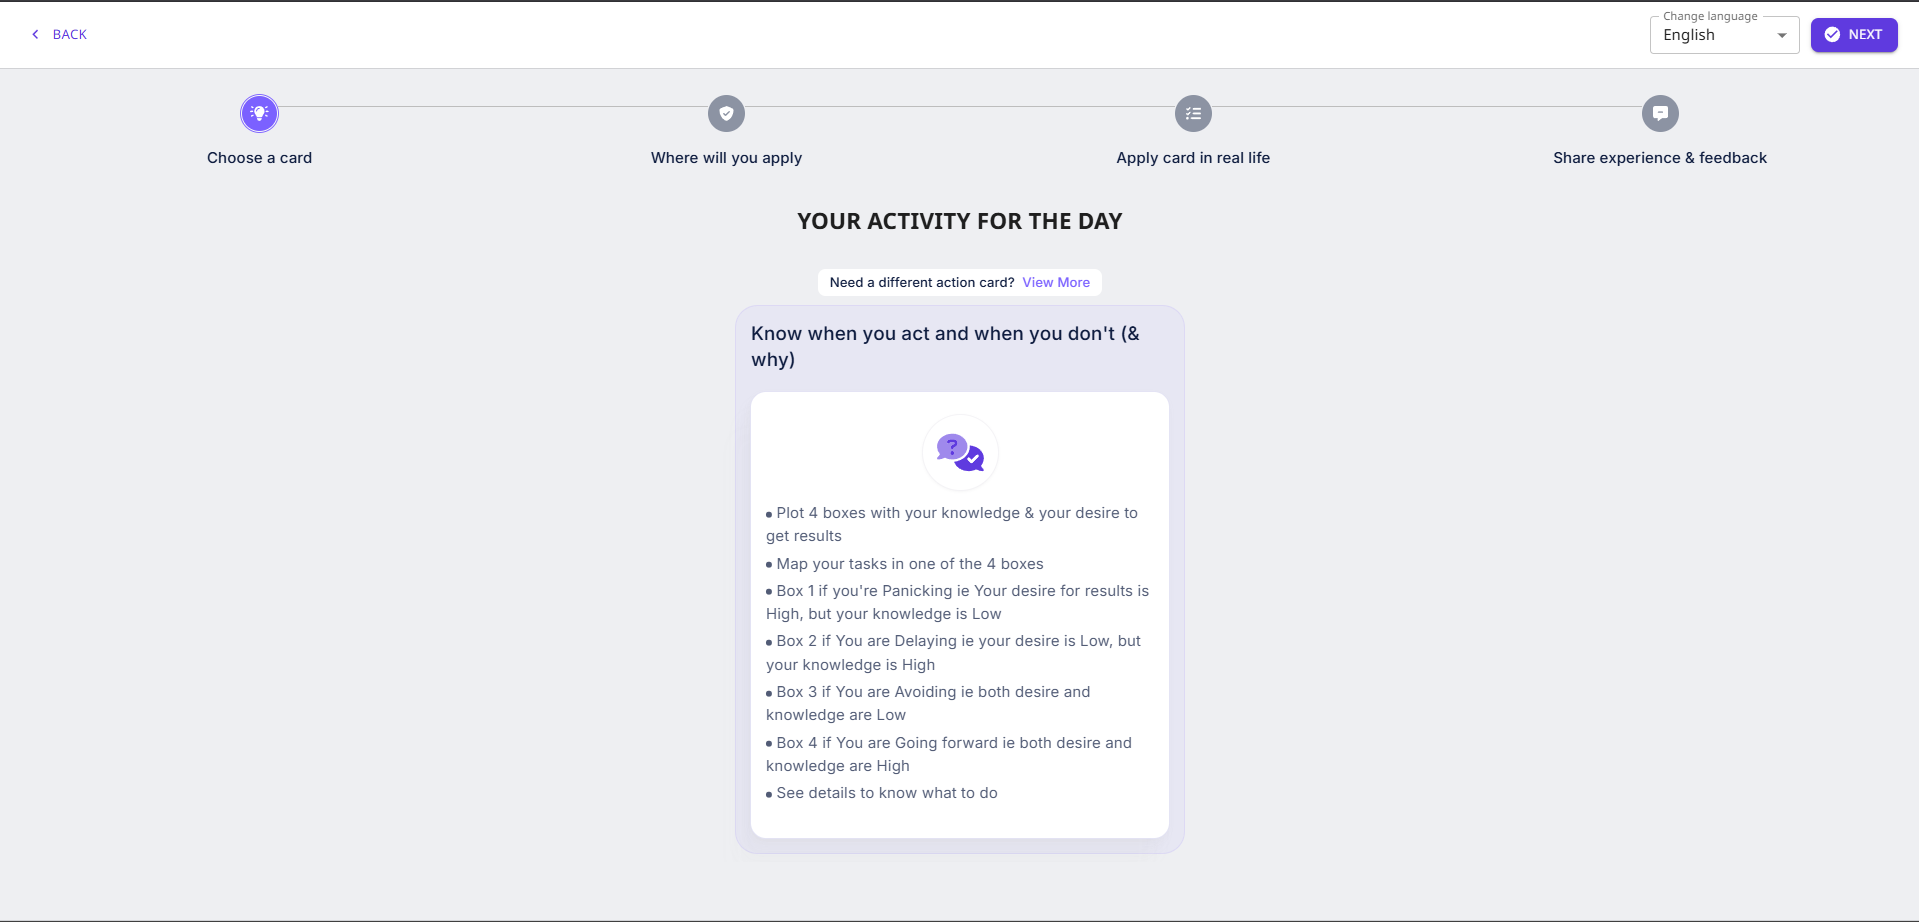The height and width of the screenshot is (922, 1919).
Task: Click the back chevron arrow icon
Action: 36,35
